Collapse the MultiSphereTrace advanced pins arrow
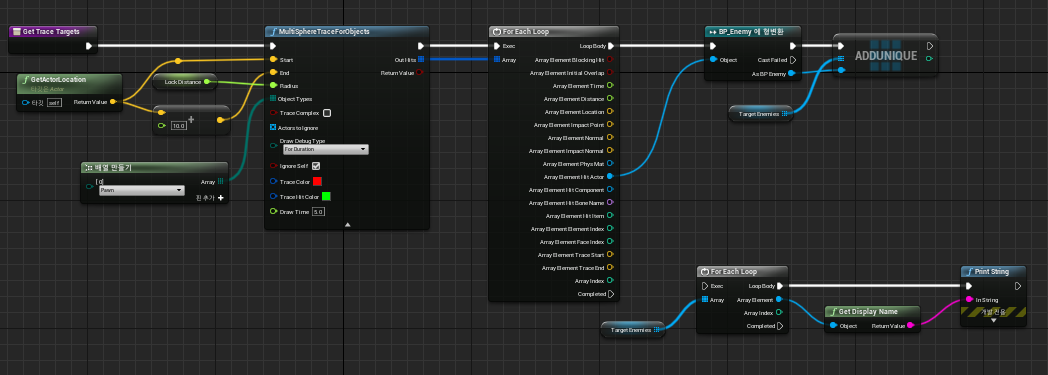This screenshot has height=375, width=1048. [x=348, y=225]
